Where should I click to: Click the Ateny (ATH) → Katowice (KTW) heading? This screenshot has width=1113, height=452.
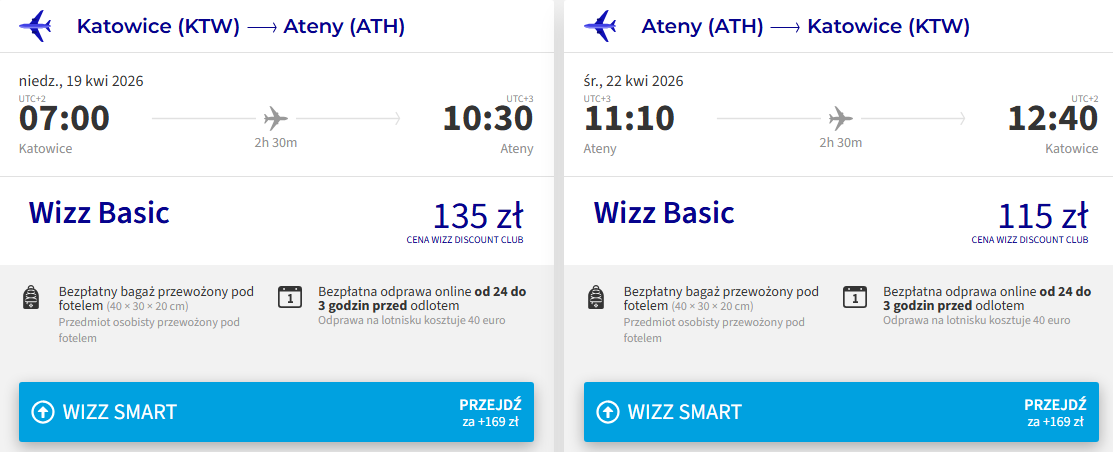pyautogui.click(x=805, y=27)
